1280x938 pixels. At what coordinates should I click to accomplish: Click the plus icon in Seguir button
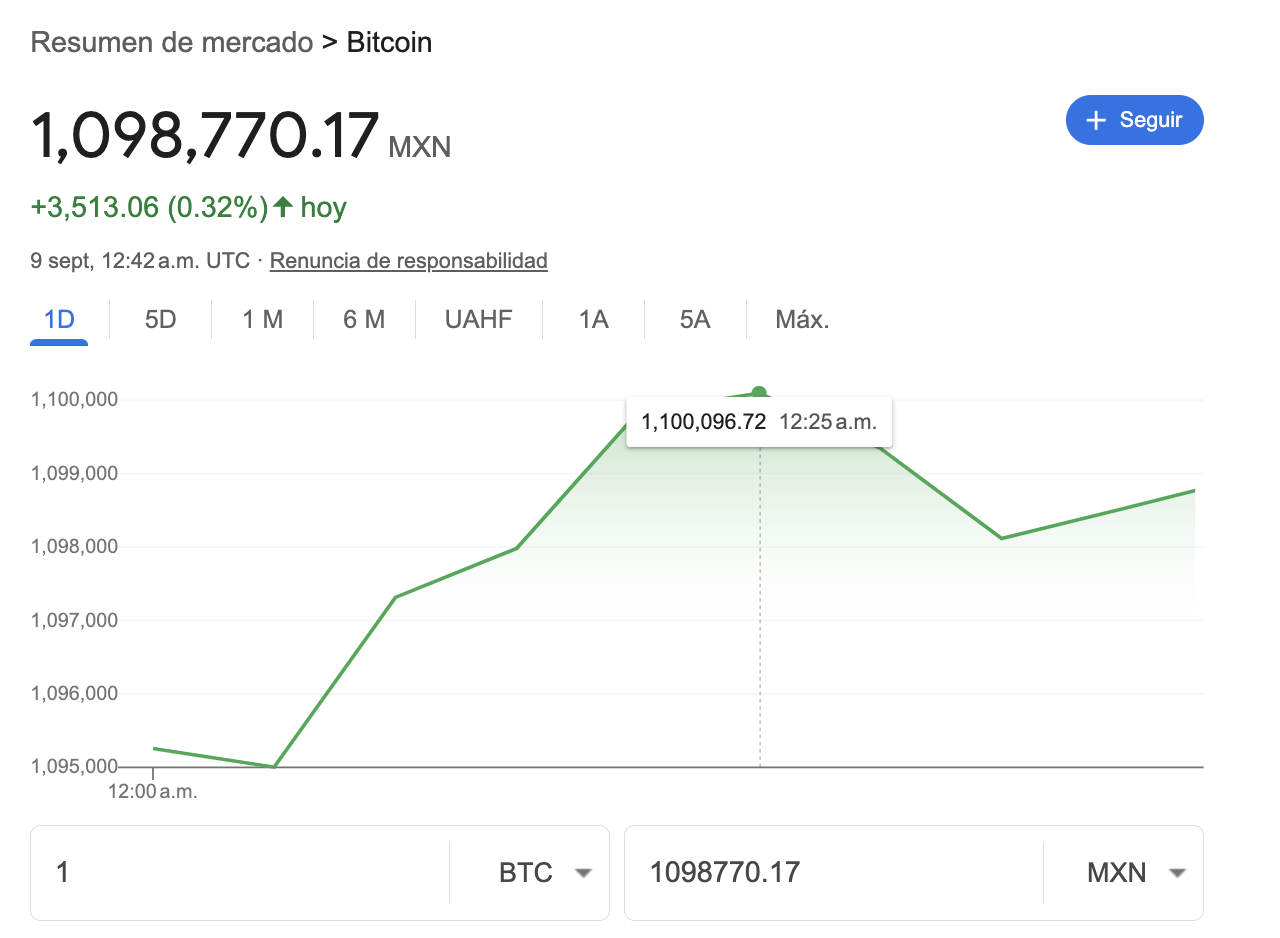[1096, 120]
